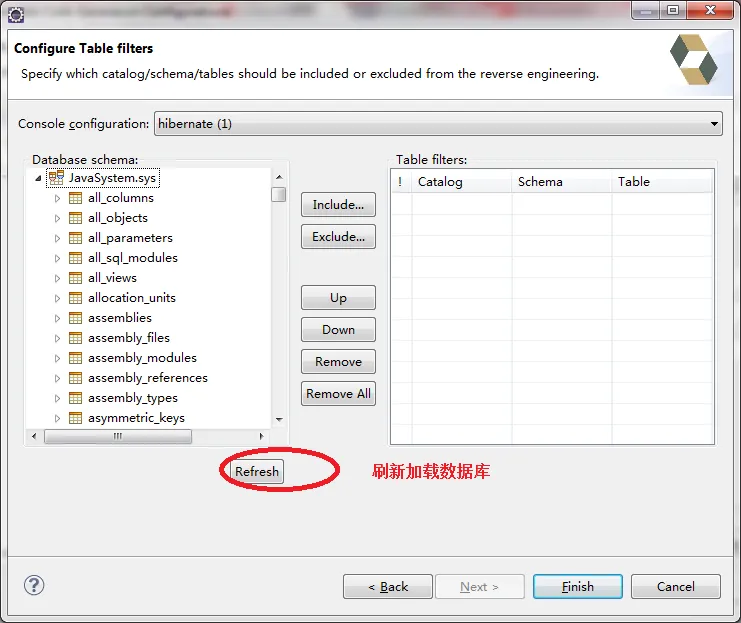Expand the assembly_files table node
Image resolution: width=741 pixels, height=623 pixels.
click(x=57, y=338)
